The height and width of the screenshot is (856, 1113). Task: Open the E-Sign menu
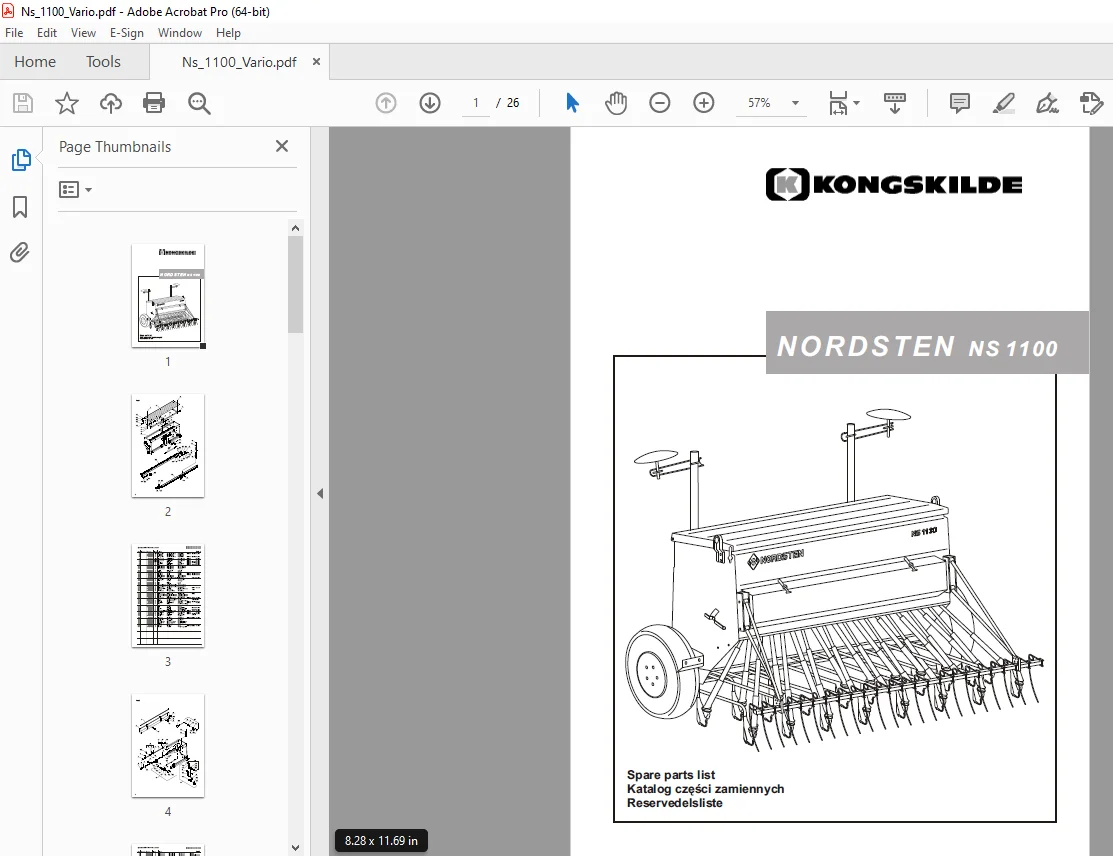coord(126,33)
